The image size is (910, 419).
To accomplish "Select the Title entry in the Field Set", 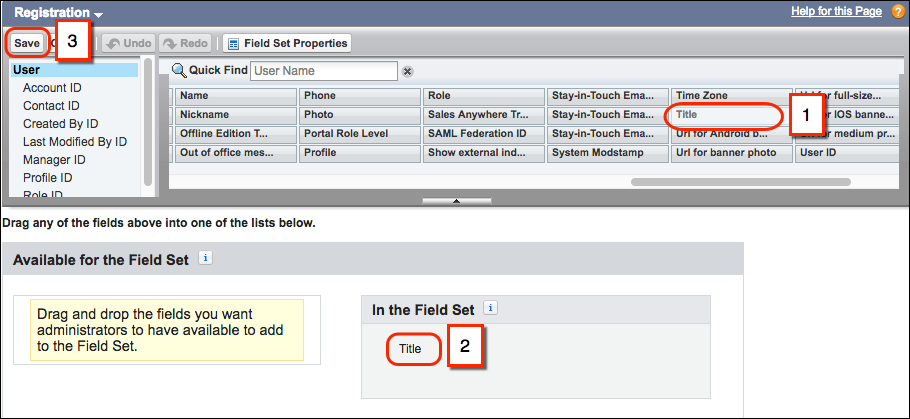I will [x=410, y=349].
